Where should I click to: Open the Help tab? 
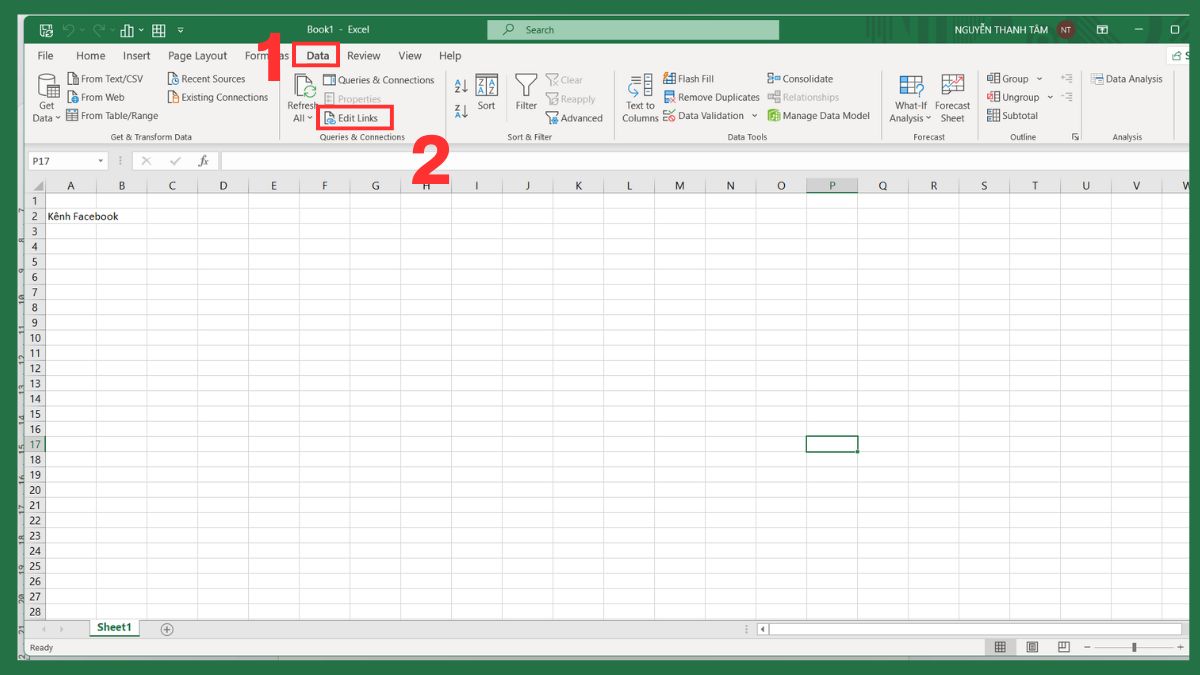coord(450,56)
